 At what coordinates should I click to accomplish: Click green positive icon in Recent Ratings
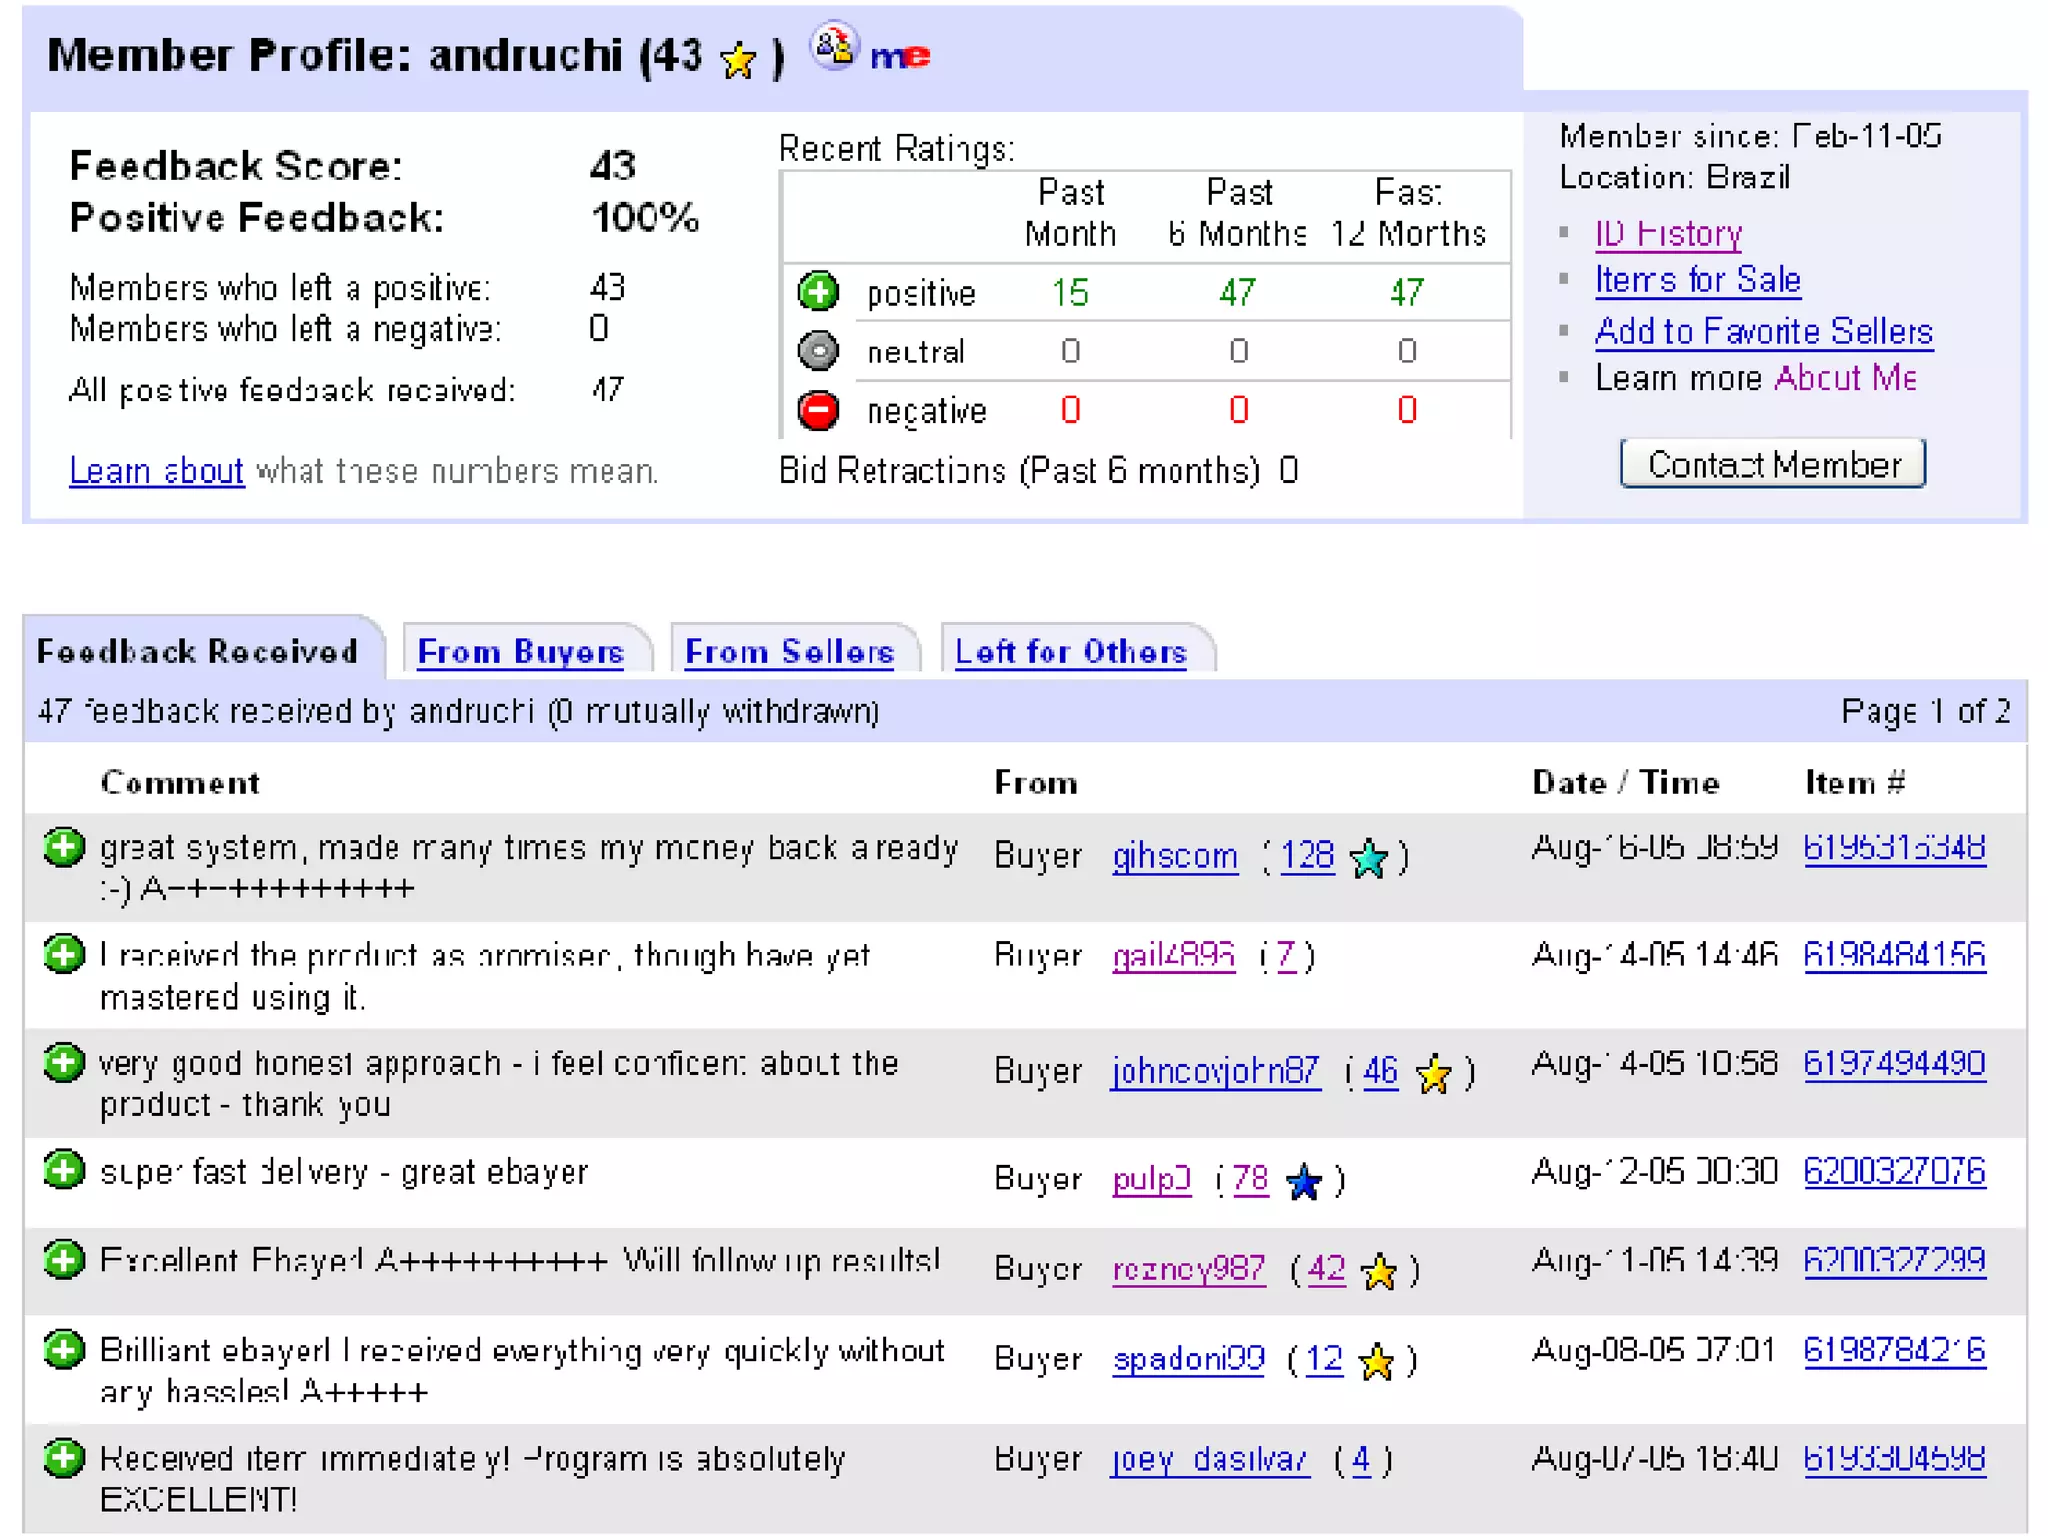pos(818,292)
